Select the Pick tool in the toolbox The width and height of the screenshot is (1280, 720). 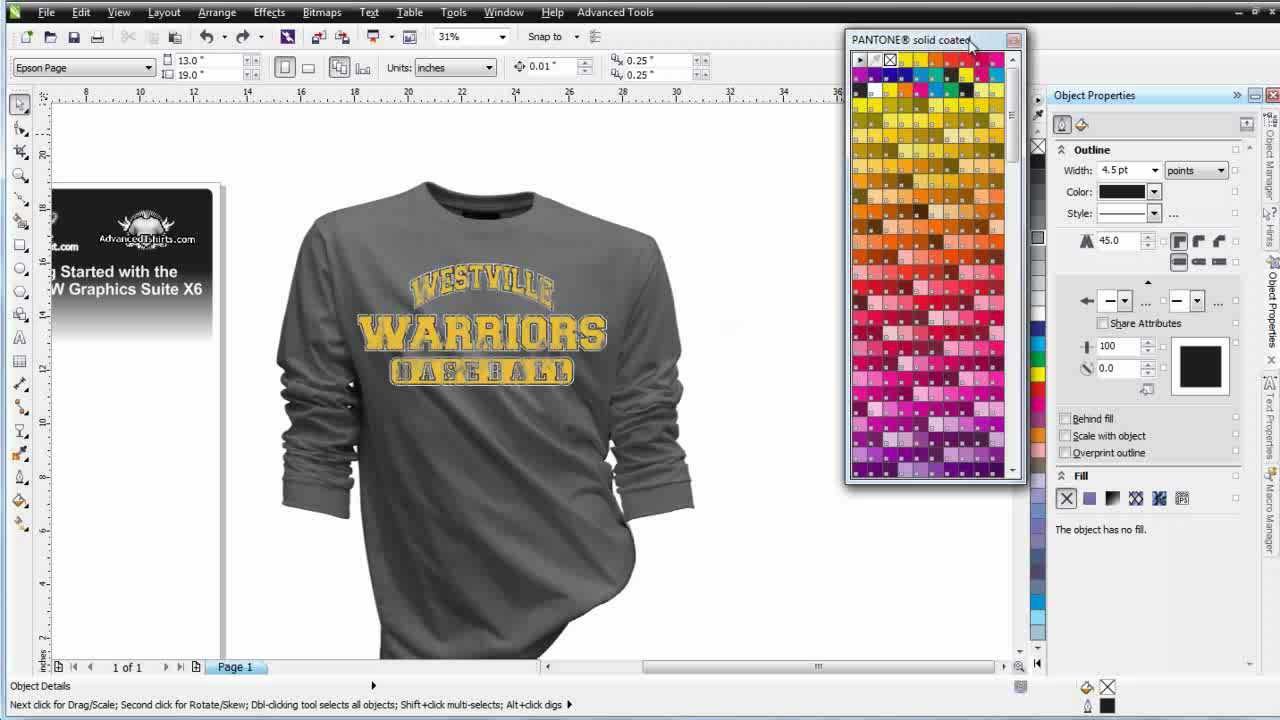20,104
